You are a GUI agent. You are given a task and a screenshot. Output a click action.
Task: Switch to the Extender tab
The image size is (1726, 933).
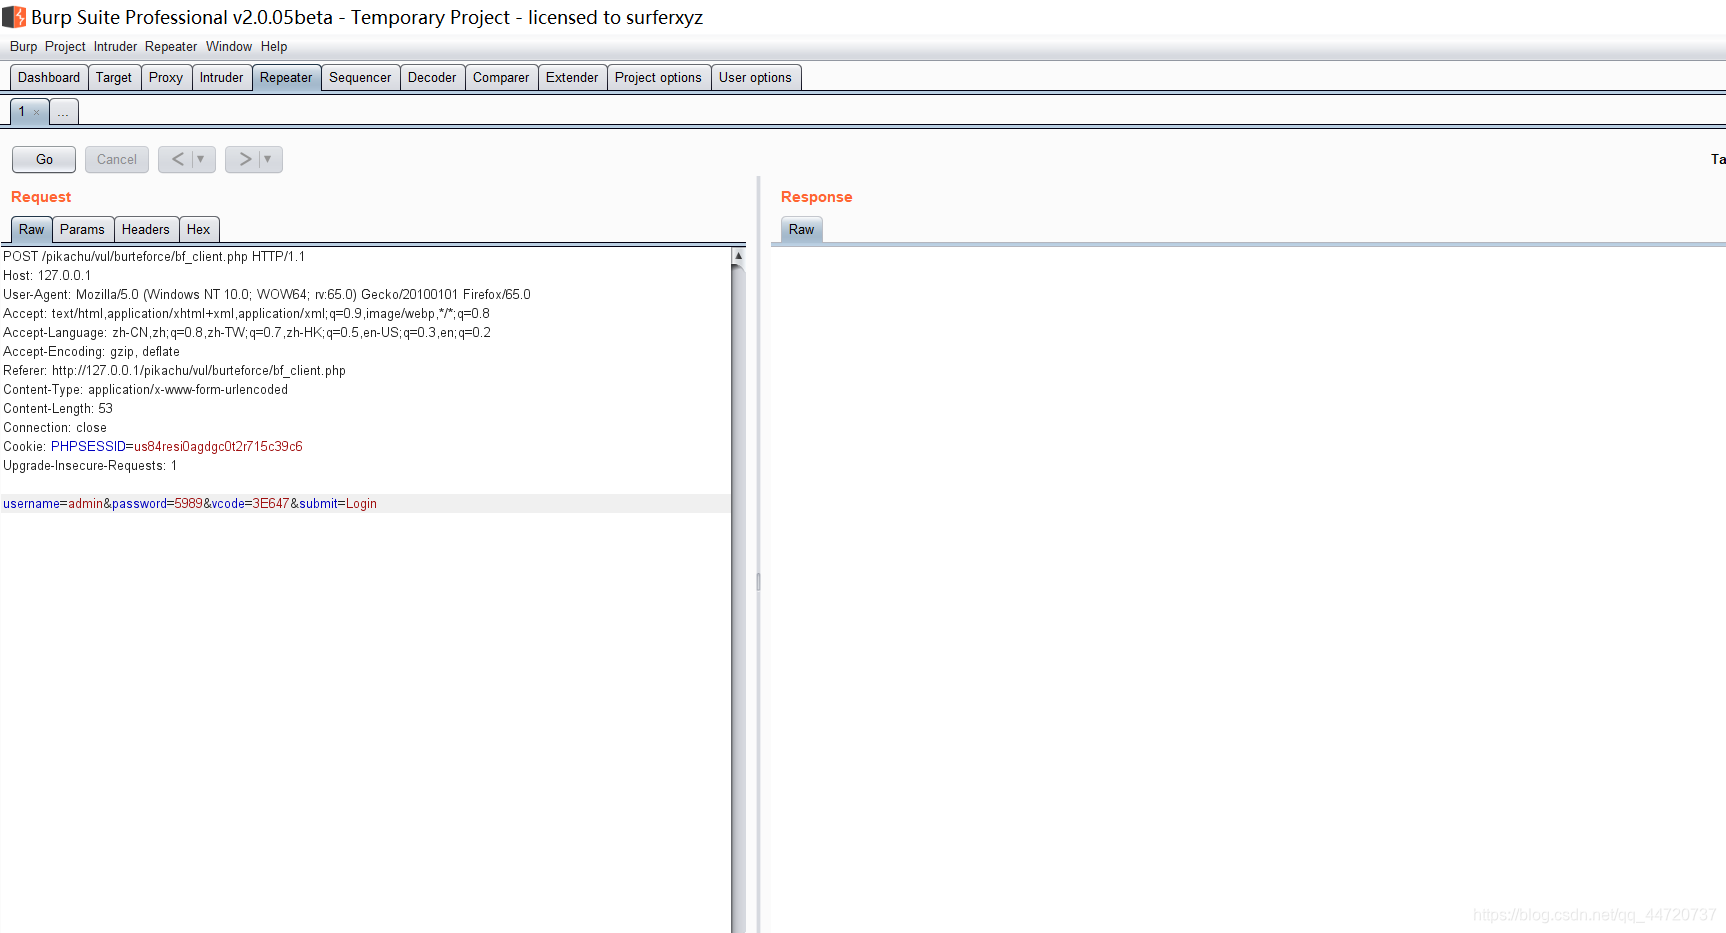572,77
